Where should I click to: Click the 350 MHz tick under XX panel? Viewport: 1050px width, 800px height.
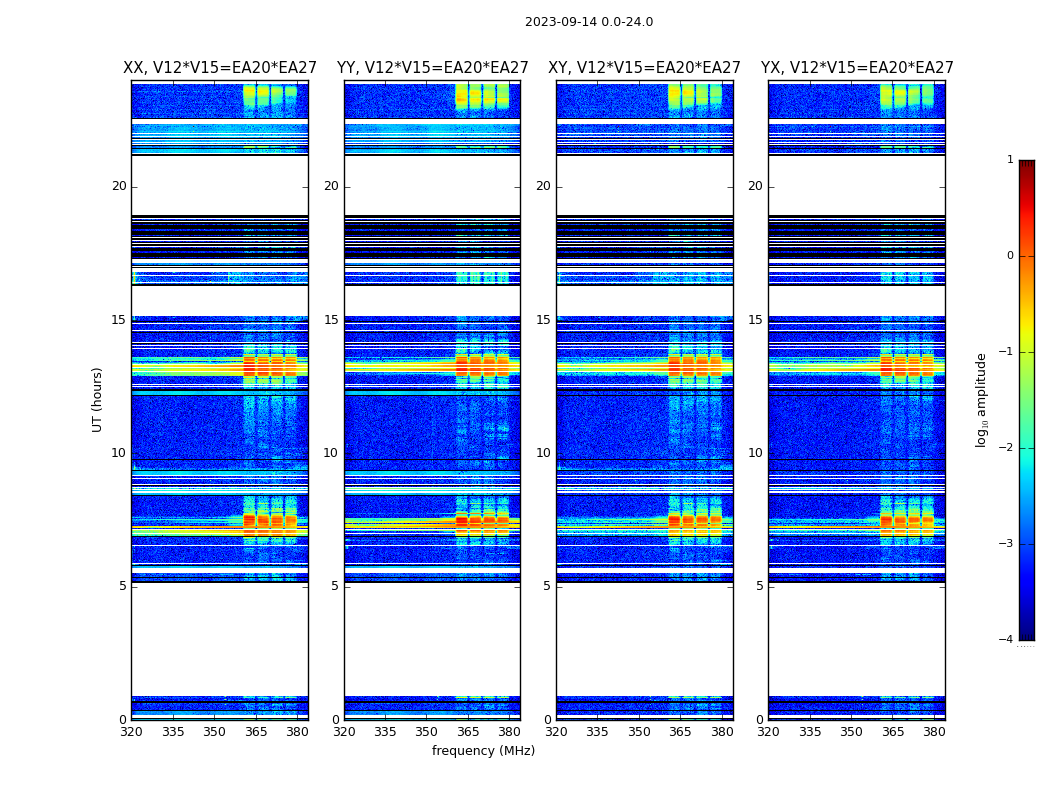coord(214,732)
